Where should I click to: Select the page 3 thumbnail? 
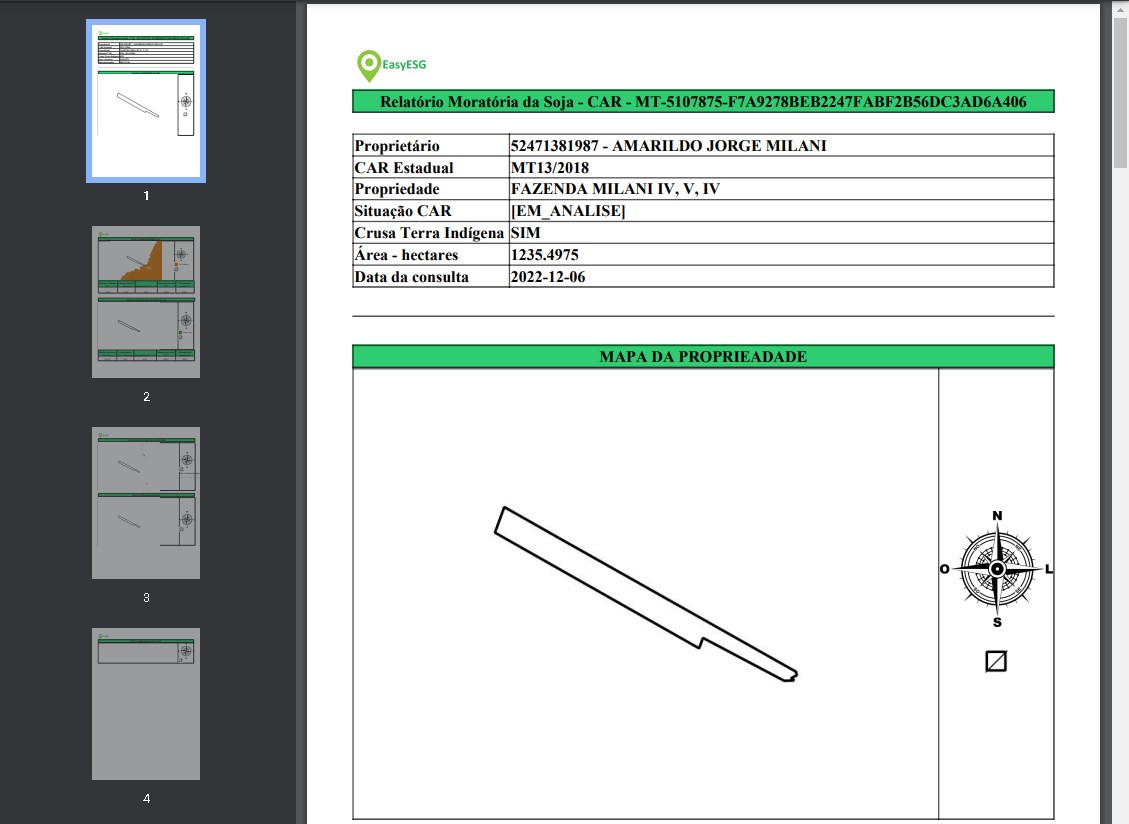coord(146,502)
